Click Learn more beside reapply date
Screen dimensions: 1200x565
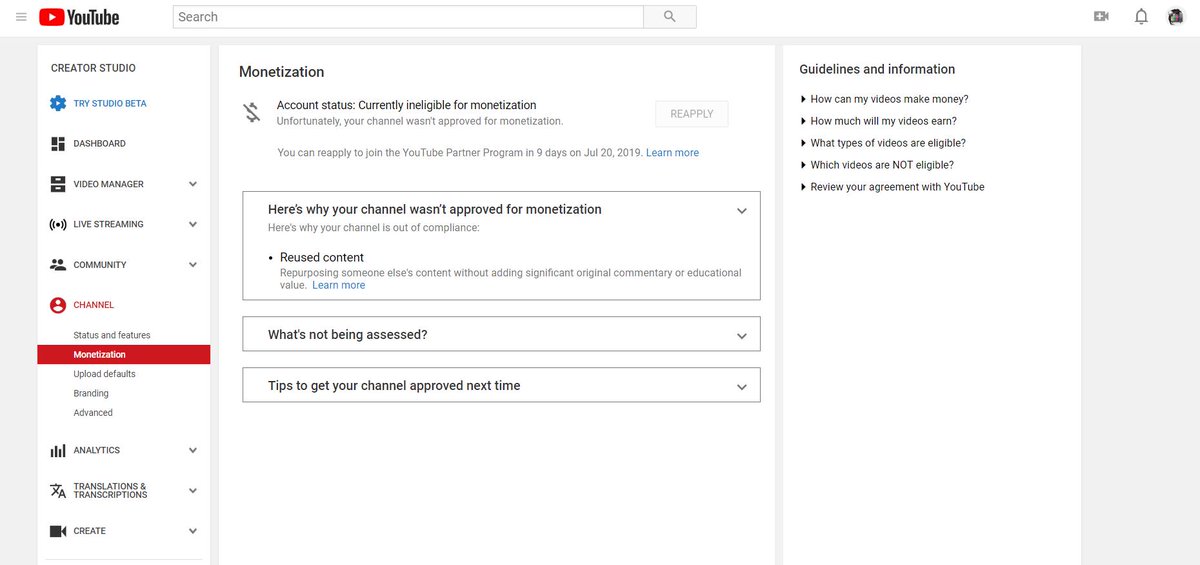tap(672, 153)
